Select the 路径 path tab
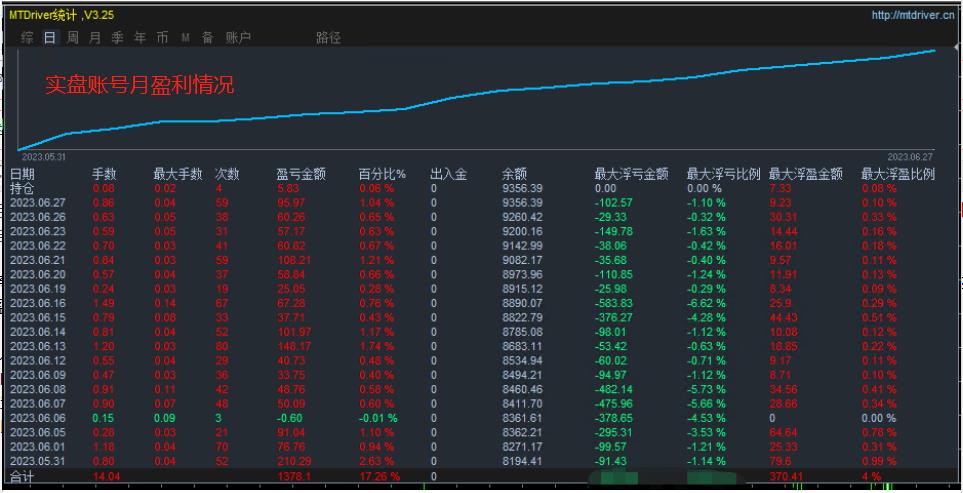Viewport: 963px width, 493px height. pos(328,38)
